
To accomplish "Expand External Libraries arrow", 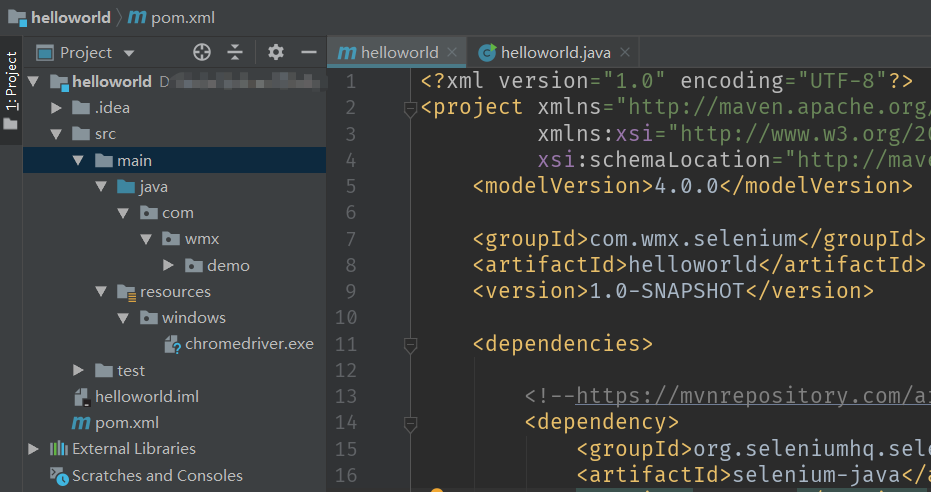I will (34, 449).
